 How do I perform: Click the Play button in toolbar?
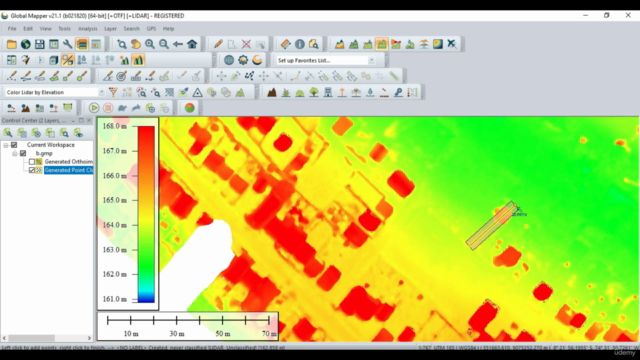tap(94, 108)
